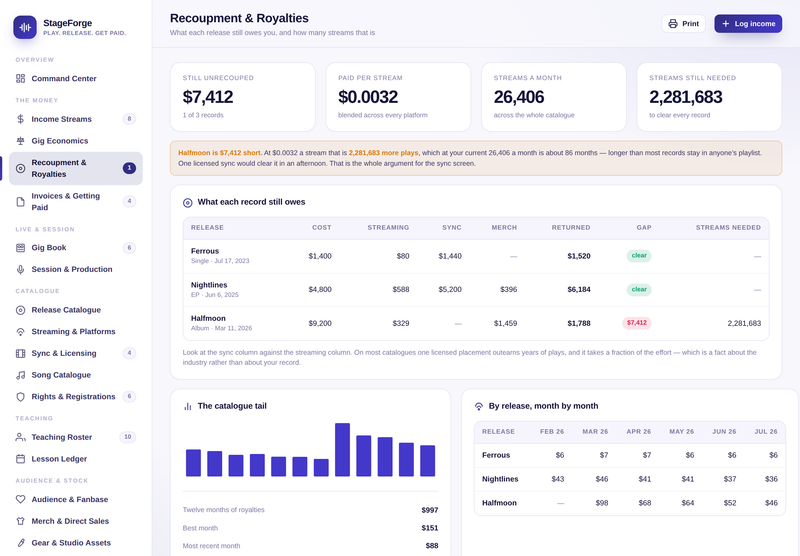Log income with the purple button
Viewport: 800px width, 556px height.
[x=748, y=24]
